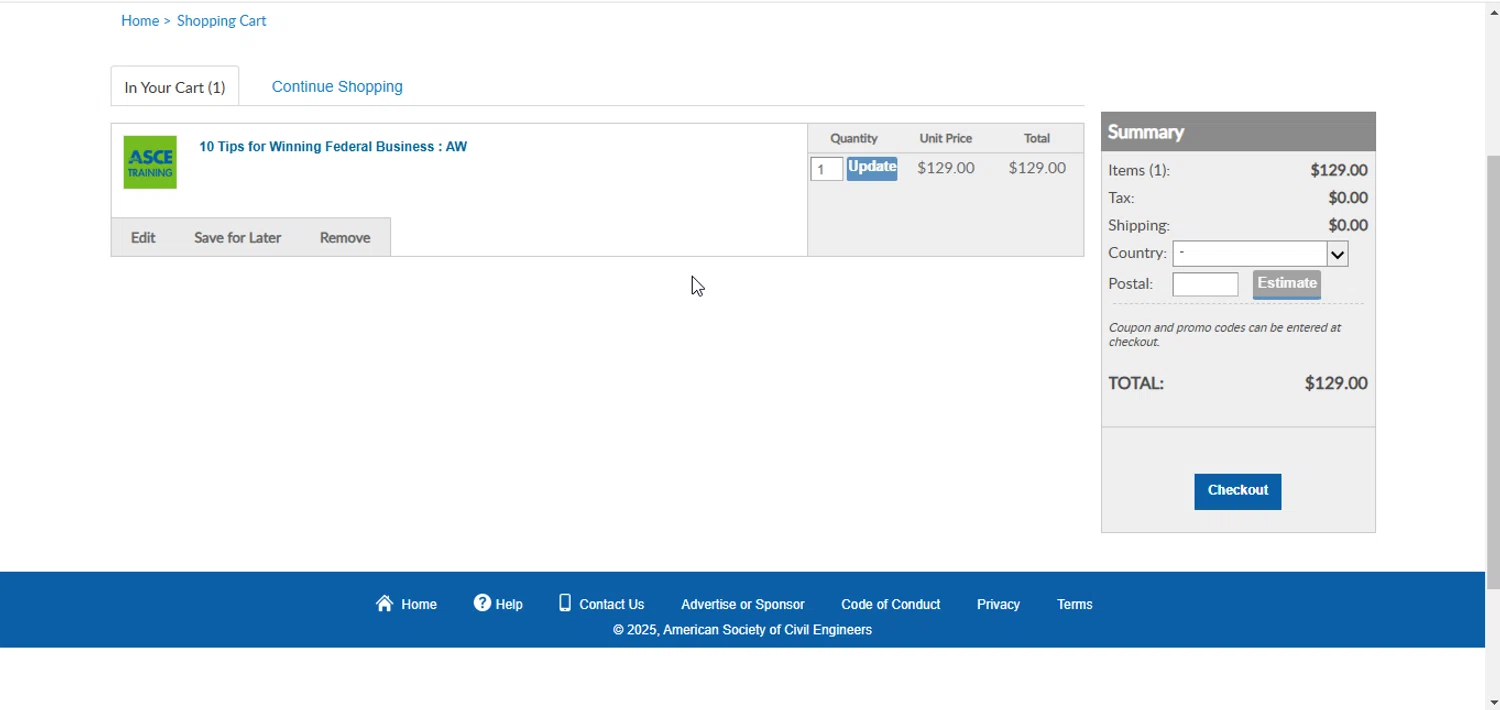
Task: Click the Quantity column header
Action: [854, 139]
